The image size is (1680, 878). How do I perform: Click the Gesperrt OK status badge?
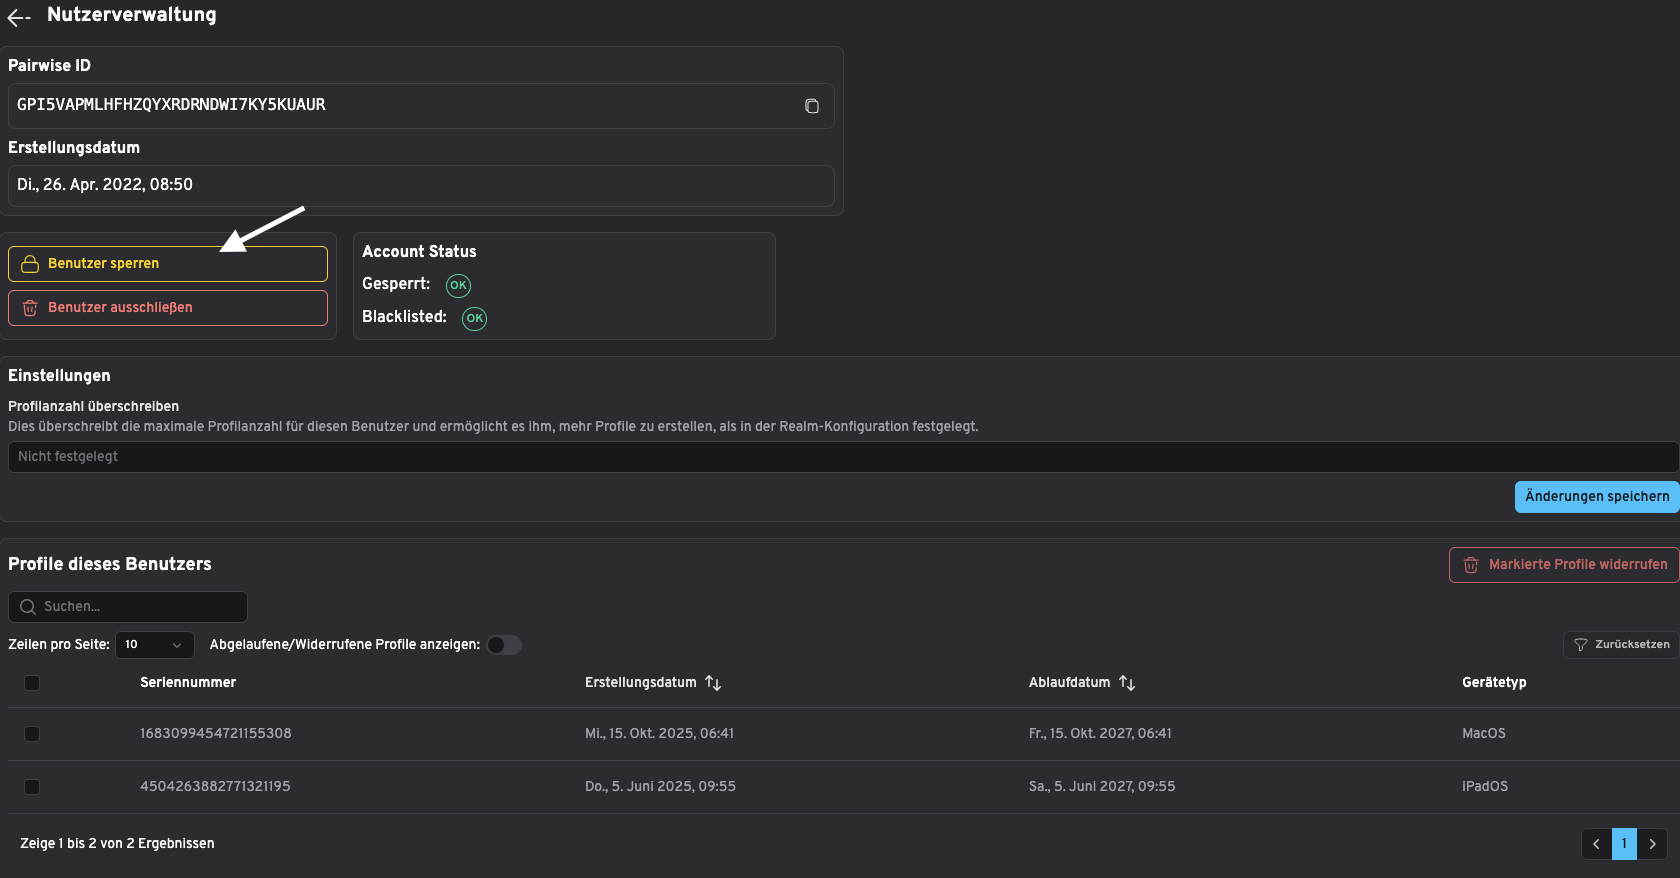[458, 285]
